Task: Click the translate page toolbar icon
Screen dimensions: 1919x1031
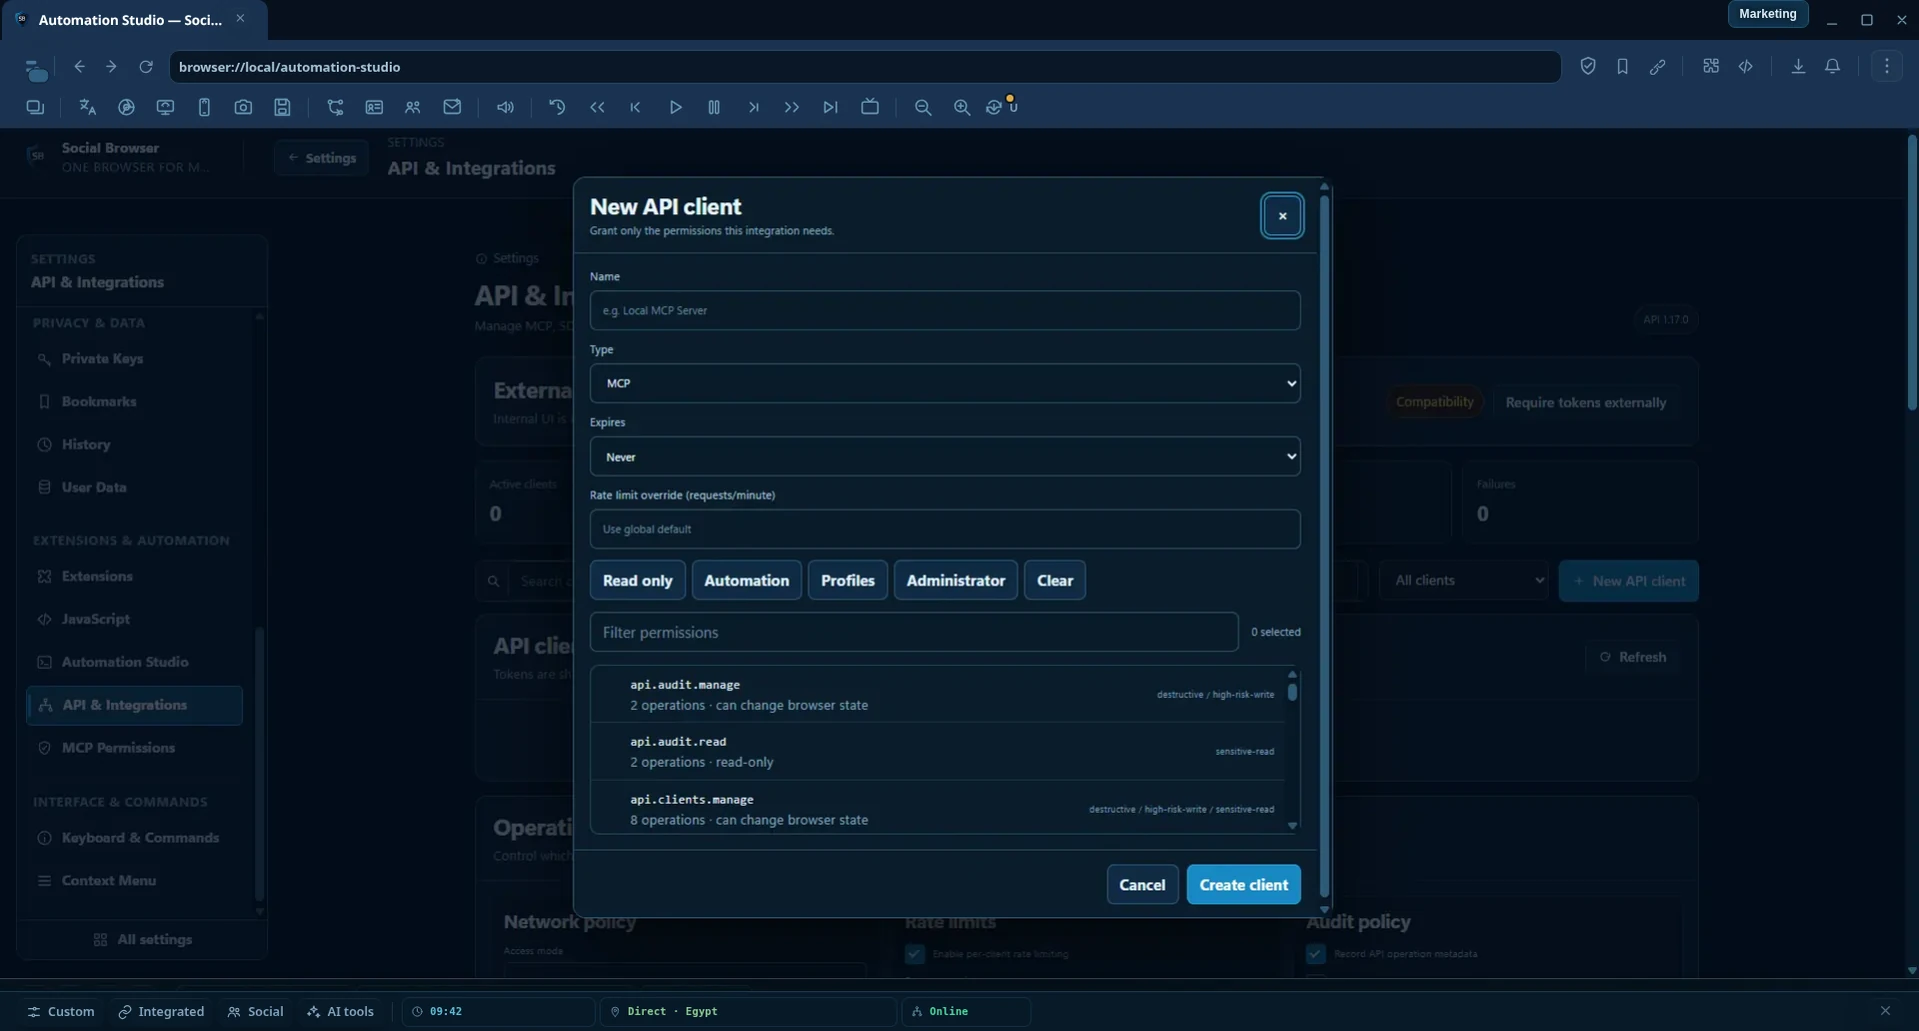Action: point(87,107)
